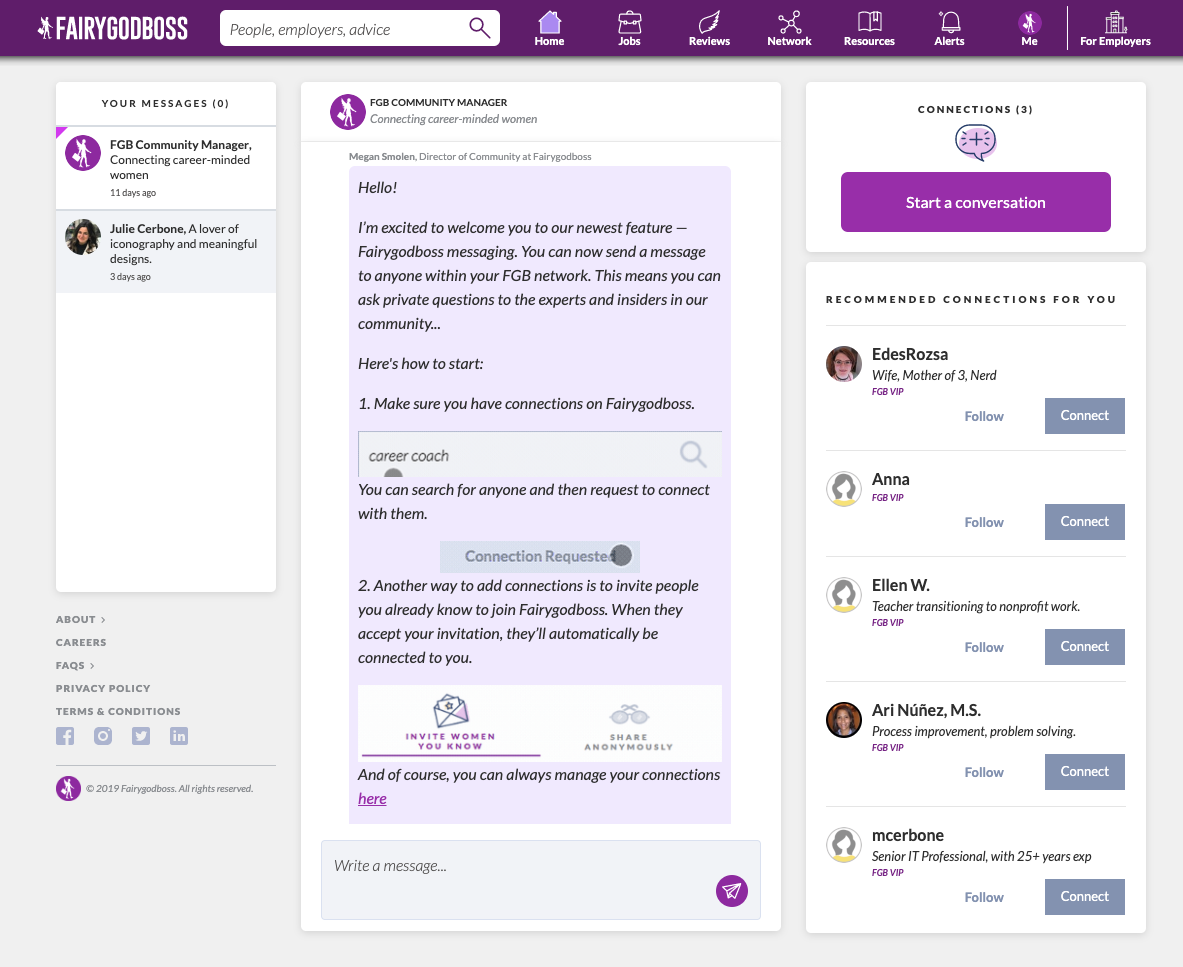
Task: Follow EdesRozsa
Action: pyautogui.click(x=984, y=416)
